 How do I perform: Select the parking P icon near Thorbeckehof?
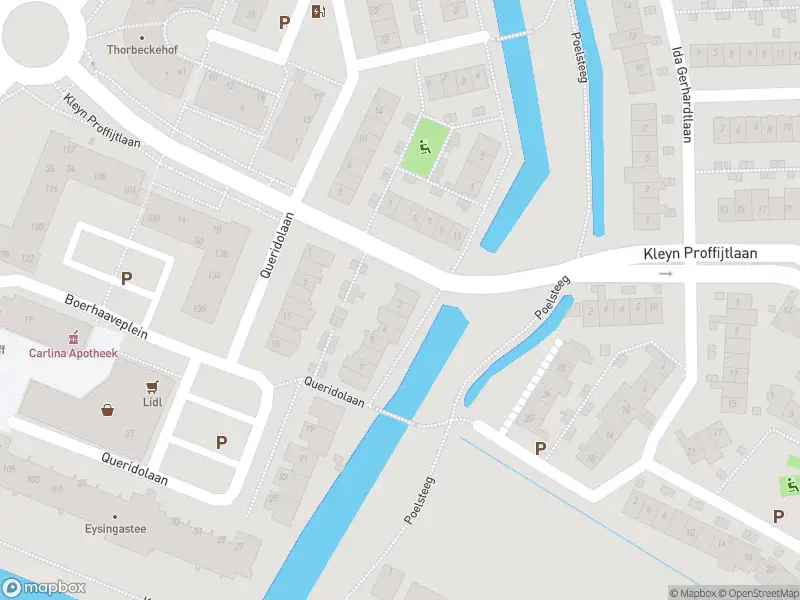click(284, 22)
